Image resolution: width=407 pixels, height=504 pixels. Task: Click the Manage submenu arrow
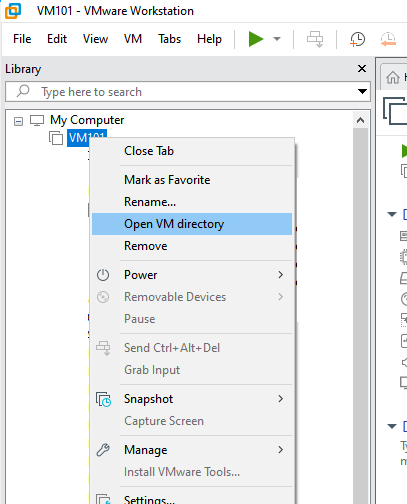(x=281, y=450)
